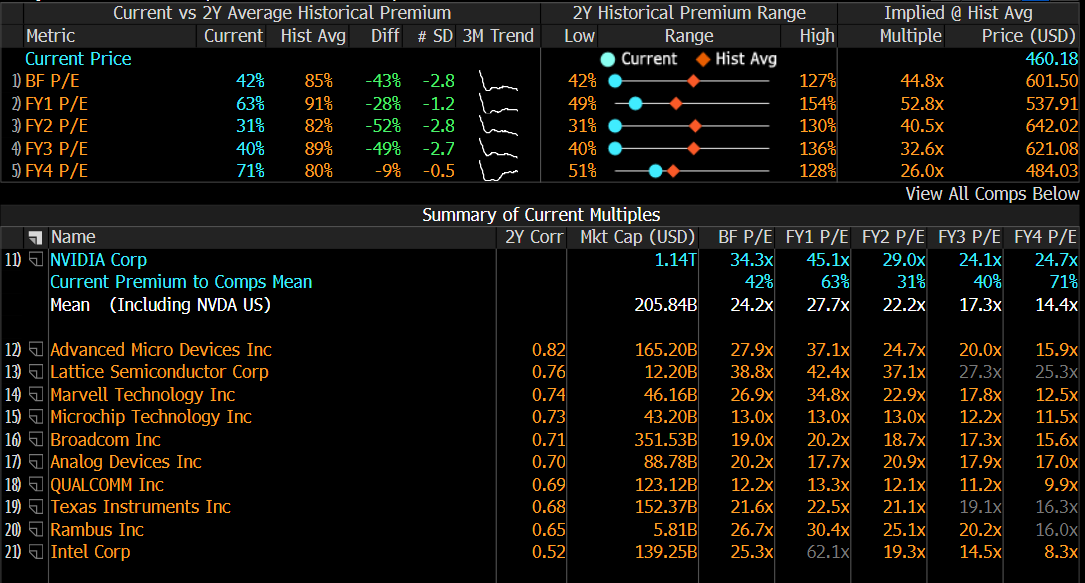Click the cyan Current marker on FY4 P/E range
Screen dimensions: 1085x583
pyautogui.click(x=656, y=171)
